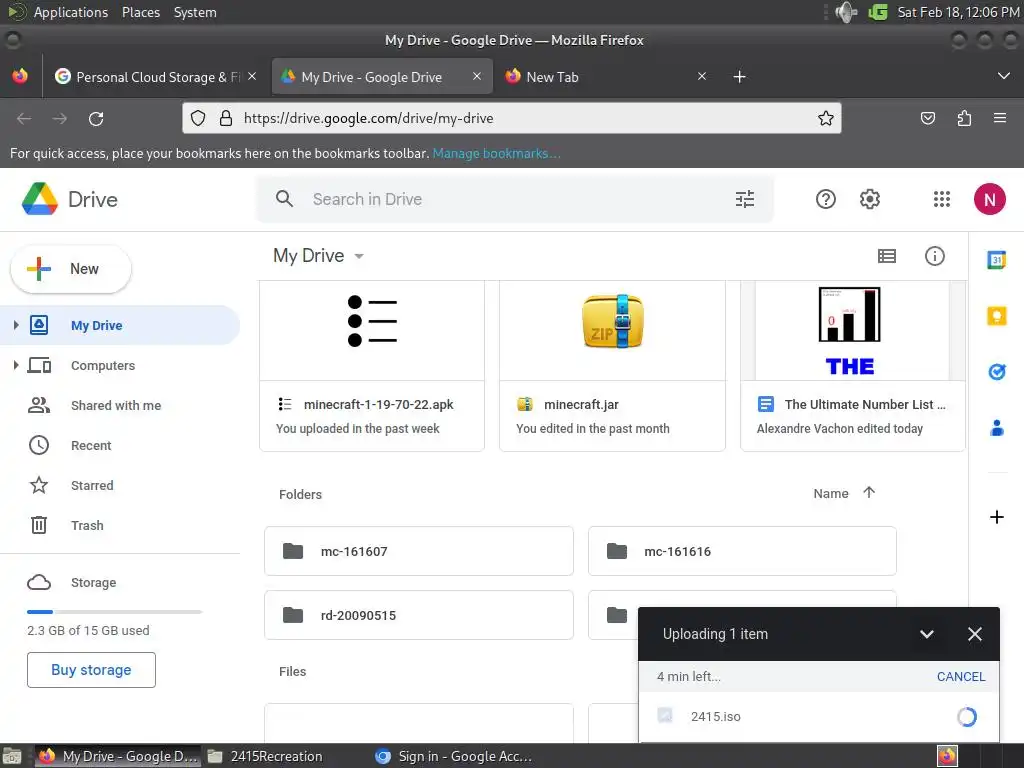Open the Places menu

point(141,12)
